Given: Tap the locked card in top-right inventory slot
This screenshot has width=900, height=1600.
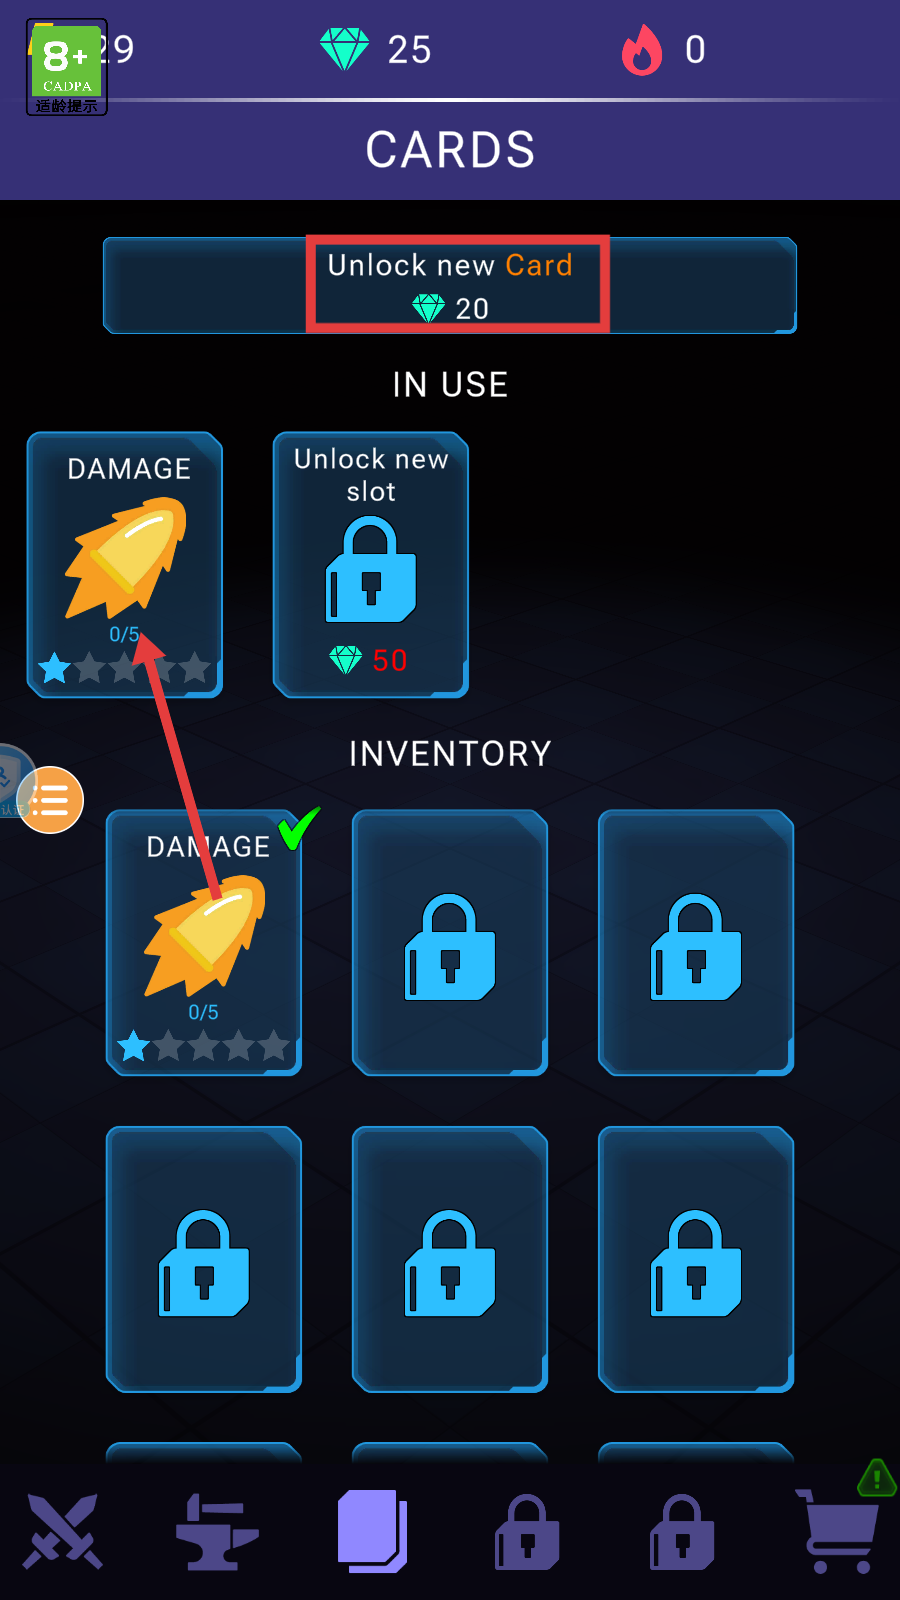Looking at the screenshot, I should click(696, 943).
